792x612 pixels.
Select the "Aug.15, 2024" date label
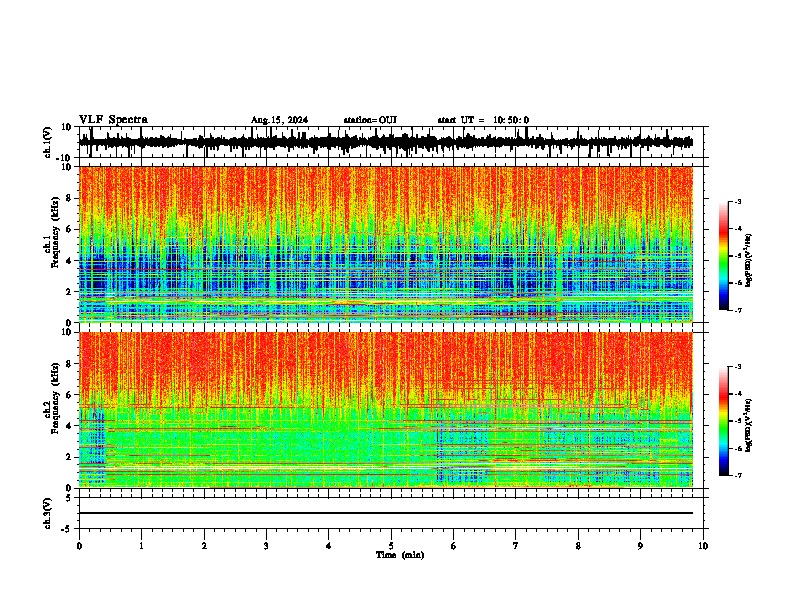coord(279,120)
